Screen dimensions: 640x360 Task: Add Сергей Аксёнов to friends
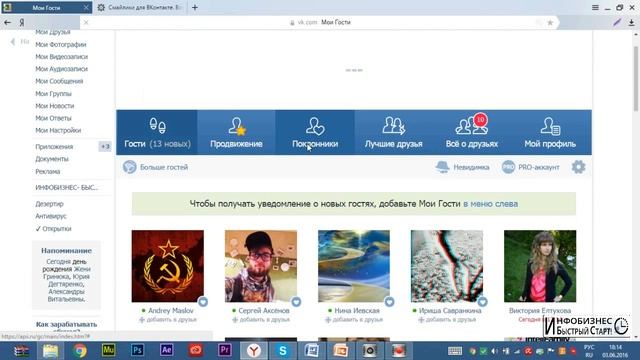point(261,320)
